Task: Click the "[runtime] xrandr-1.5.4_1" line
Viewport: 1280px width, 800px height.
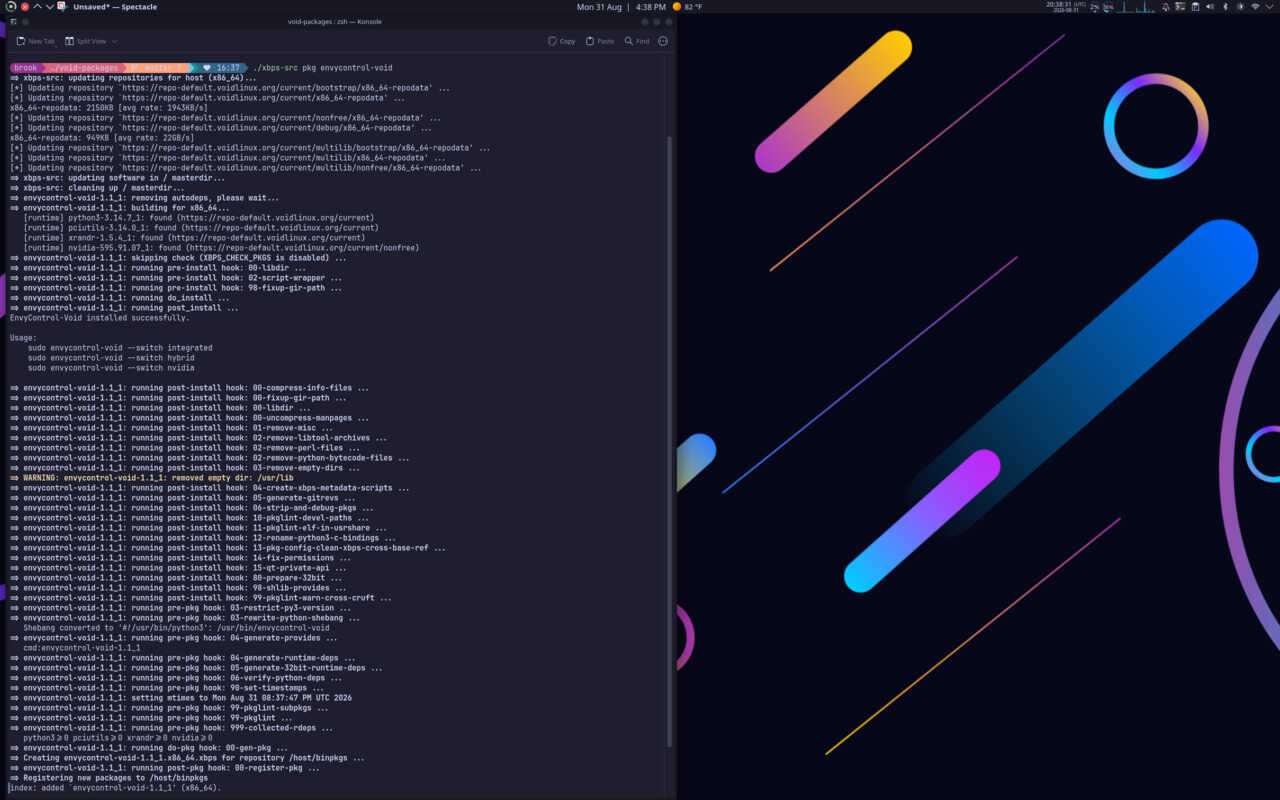Action: coord(194,238)
